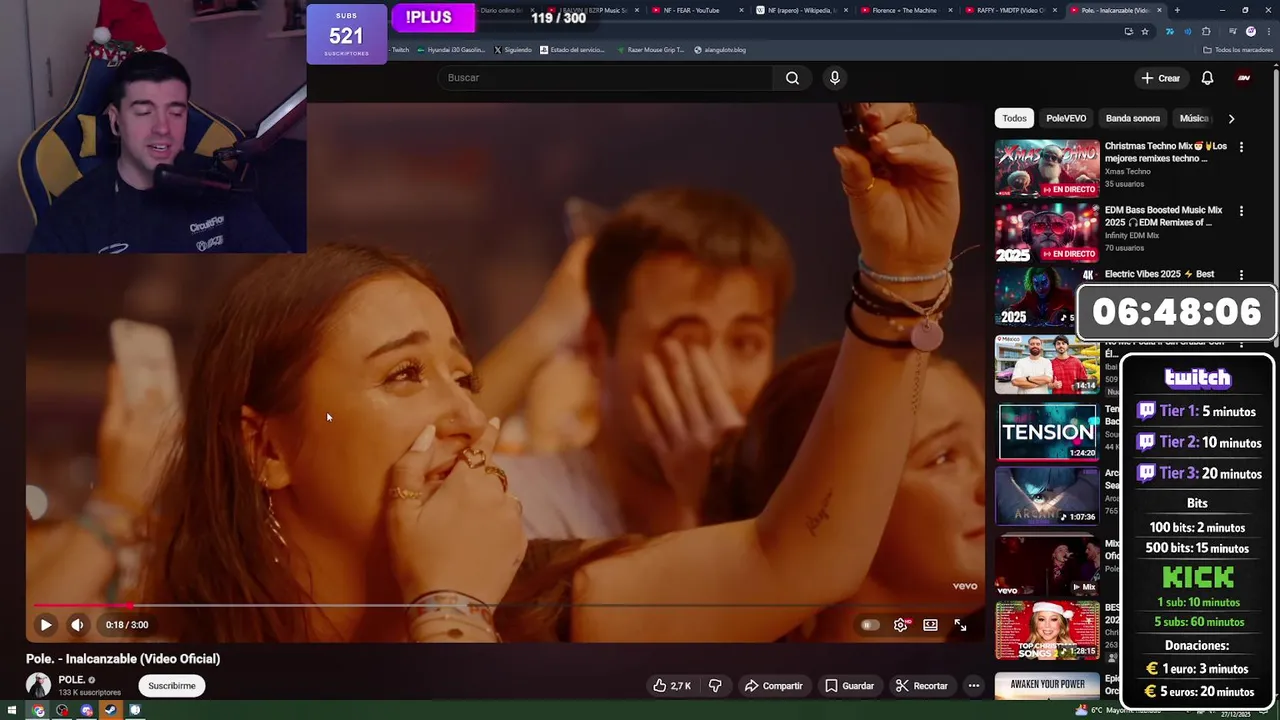
Task: Dislike the video with thumbs-down
Action: click(x=715, y=686)
